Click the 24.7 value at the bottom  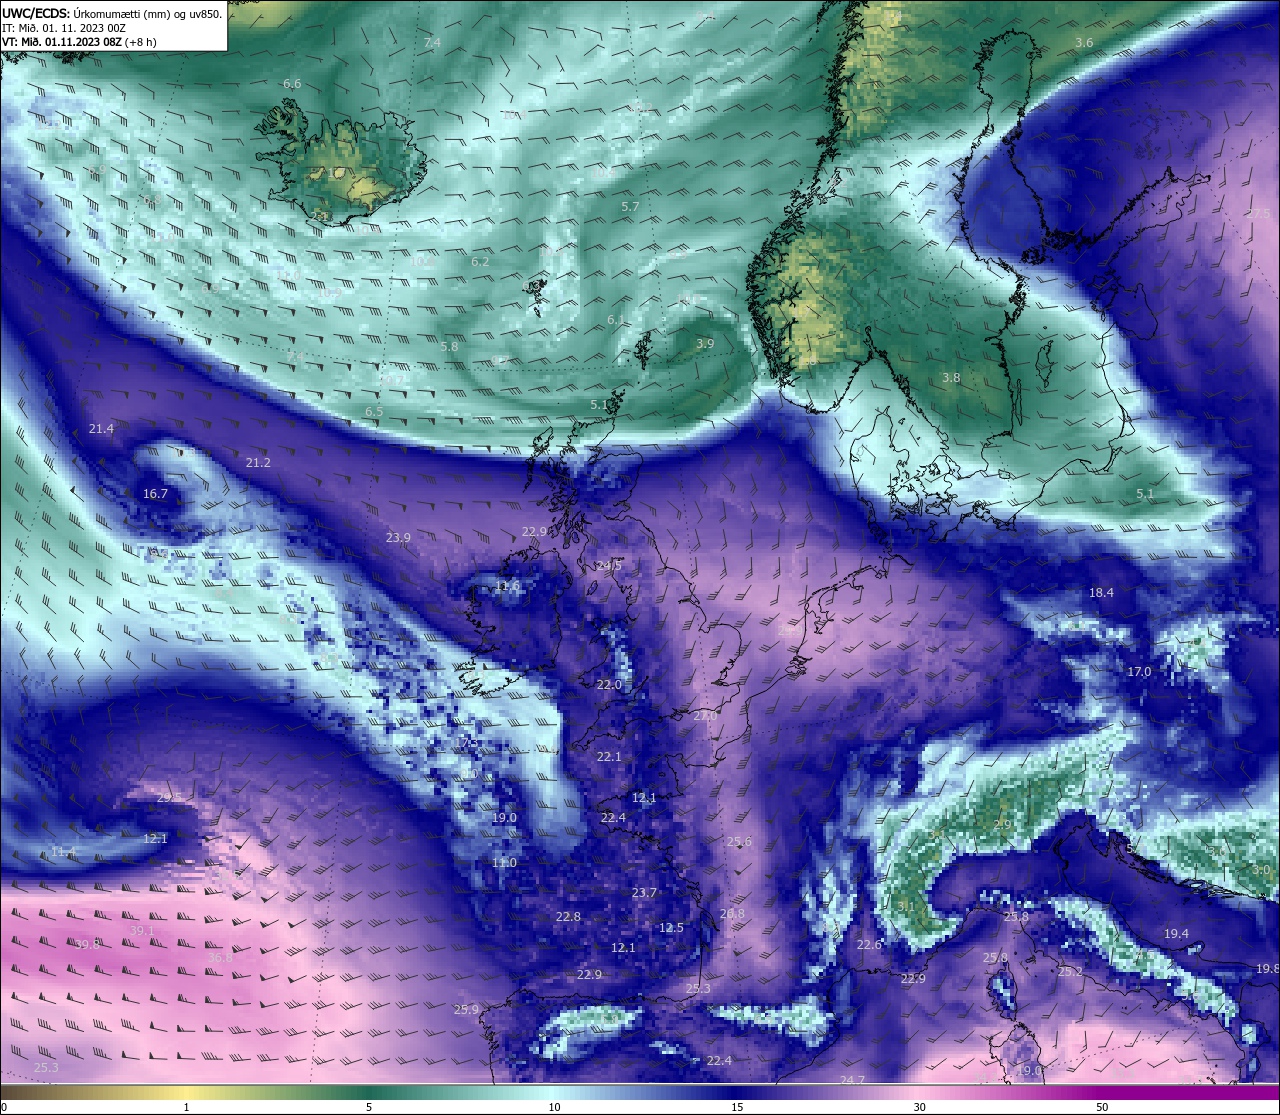(x=852, y=1081)
